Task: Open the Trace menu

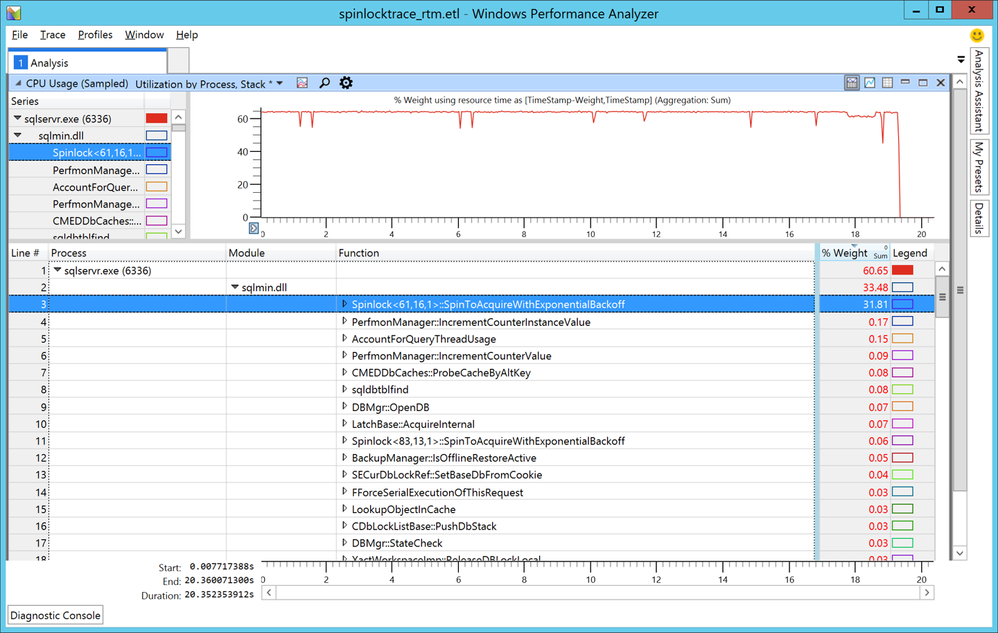Action: coord(53,35)
